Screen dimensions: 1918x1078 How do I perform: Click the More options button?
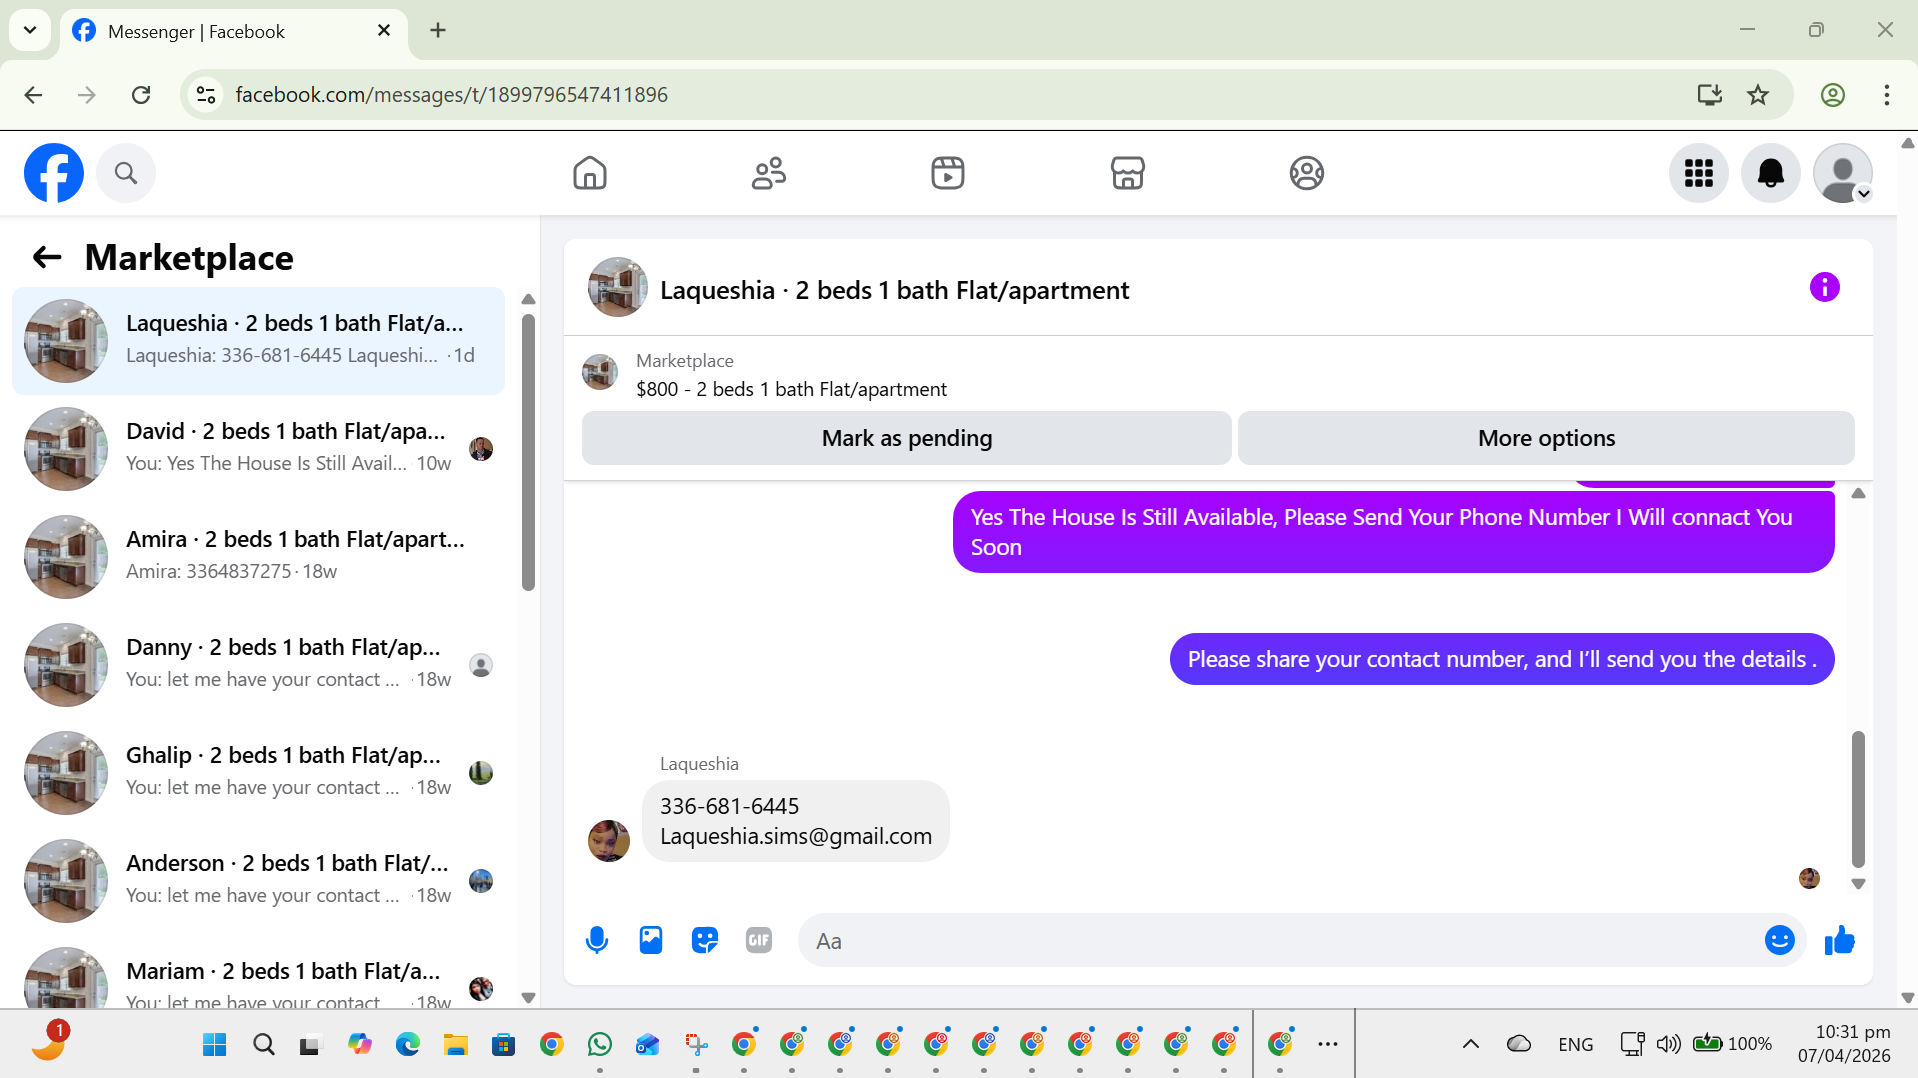[x=1546, y=438]
